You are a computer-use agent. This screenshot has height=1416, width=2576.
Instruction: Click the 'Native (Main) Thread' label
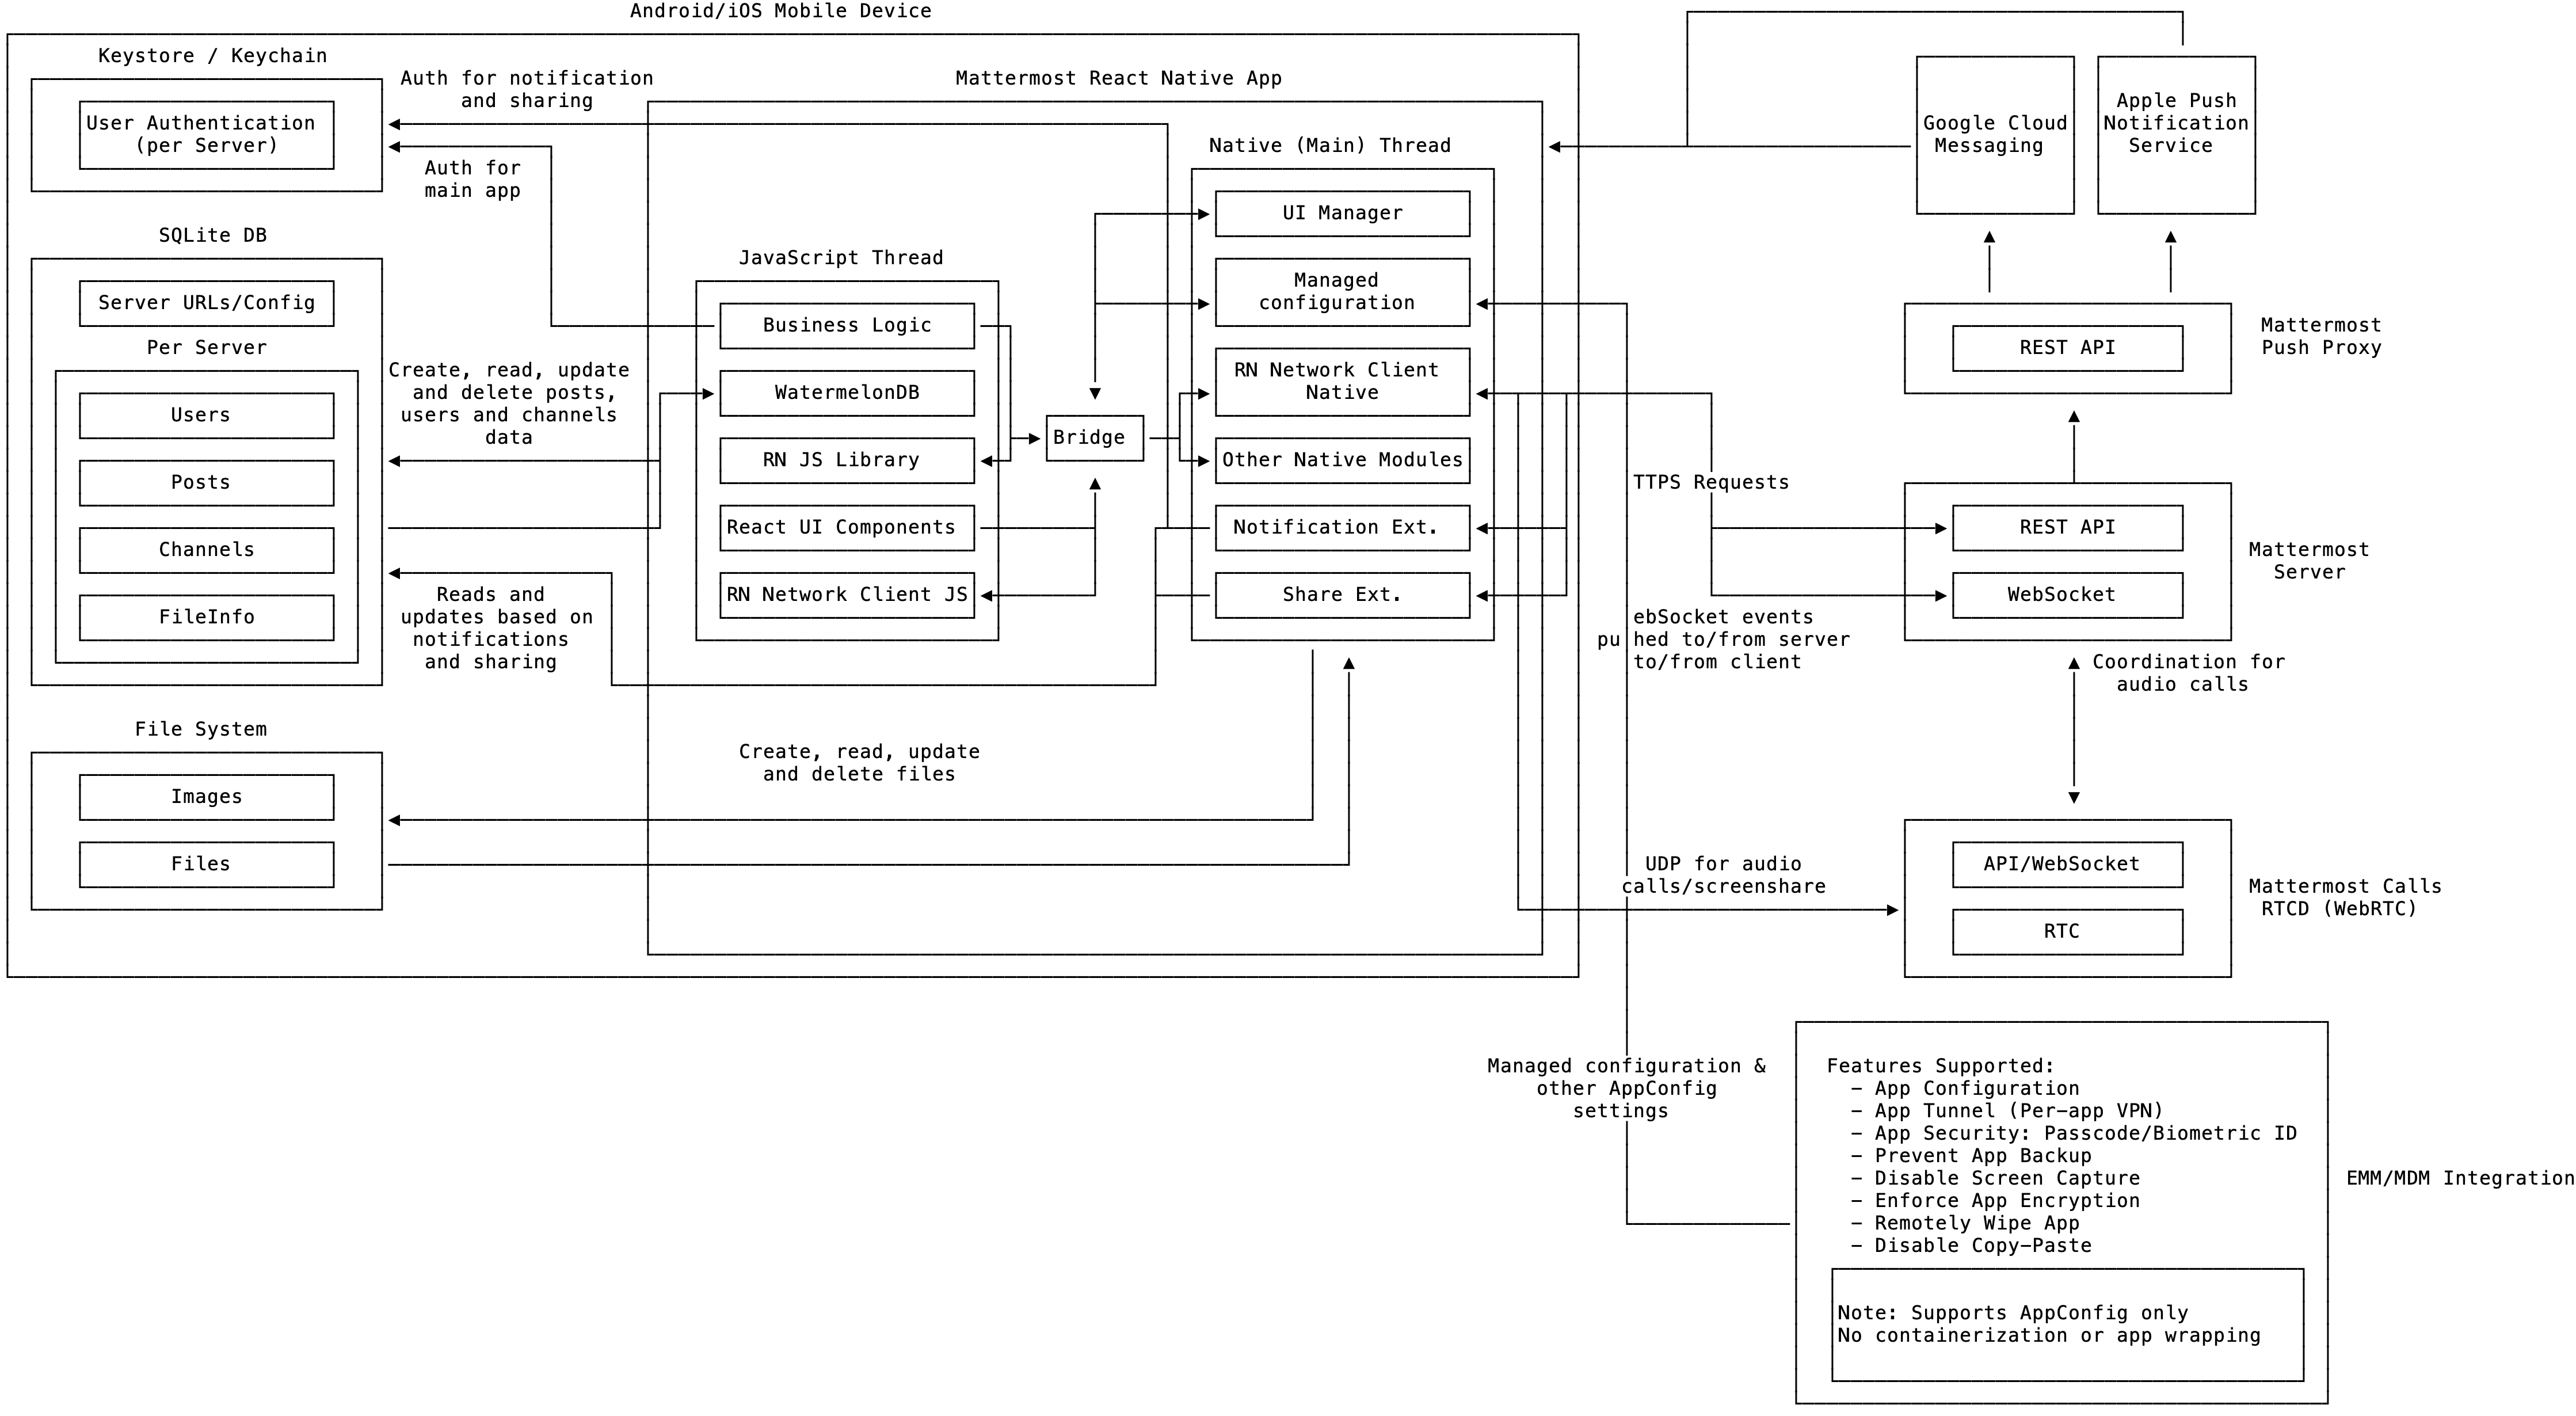(x=1329, y=146)
